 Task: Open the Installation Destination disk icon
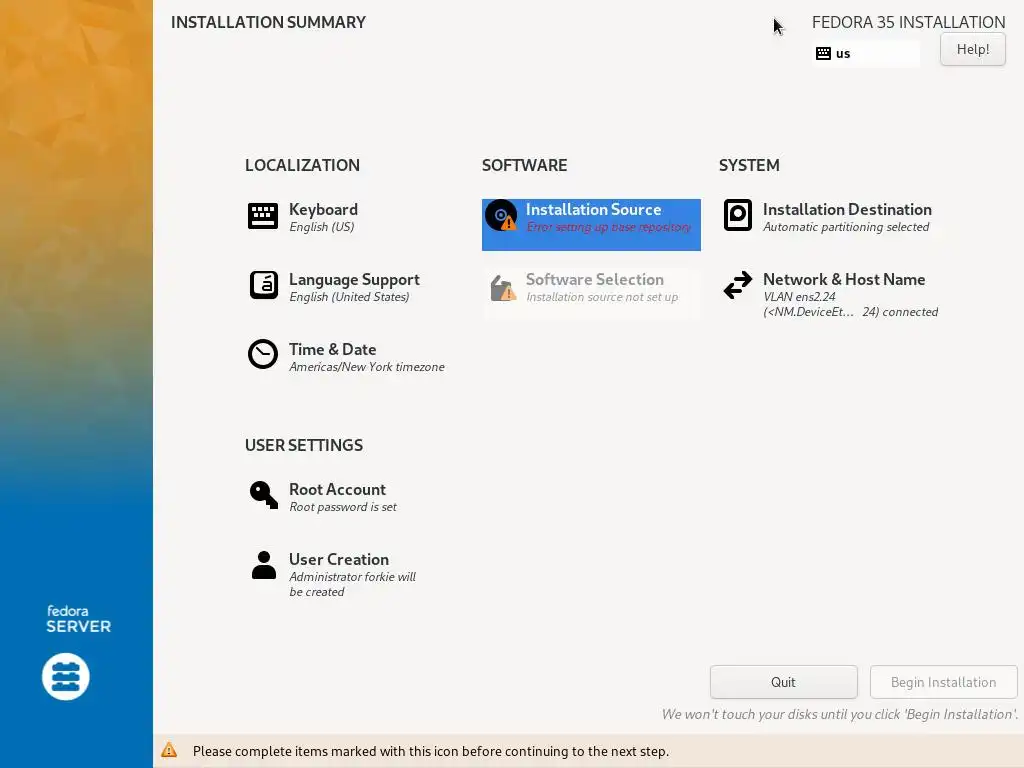pos(738,216)
